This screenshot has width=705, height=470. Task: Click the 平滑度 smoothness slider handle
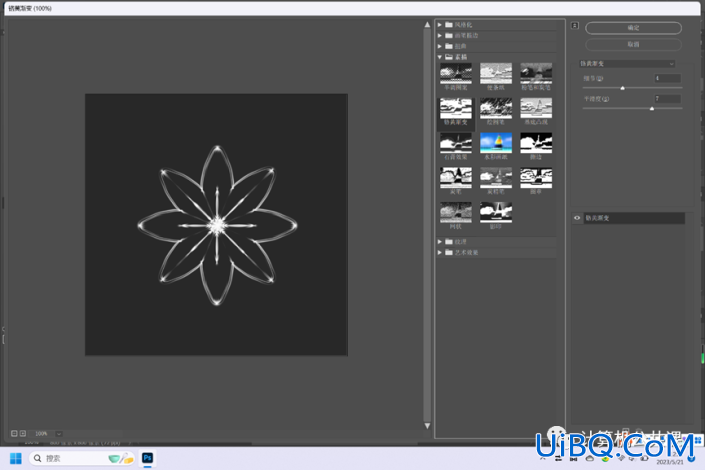tap(652, 108)
